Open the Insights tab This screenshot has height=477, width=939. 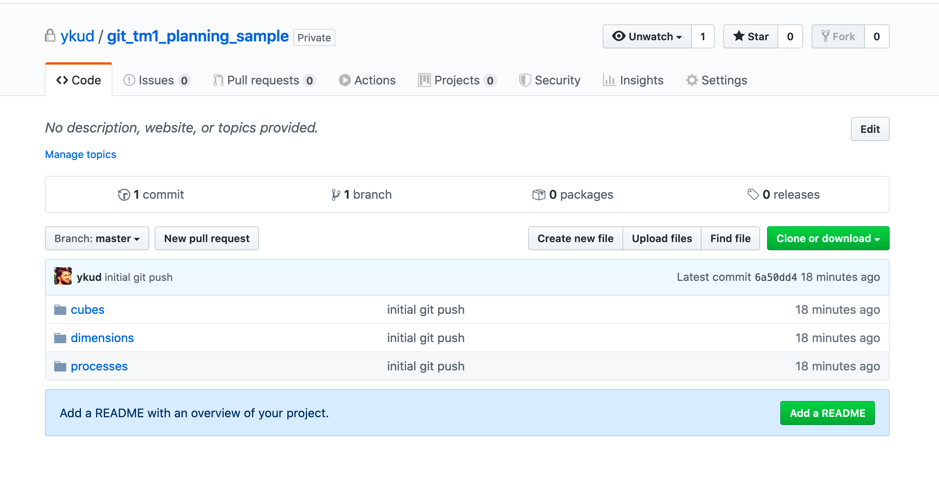633,80
